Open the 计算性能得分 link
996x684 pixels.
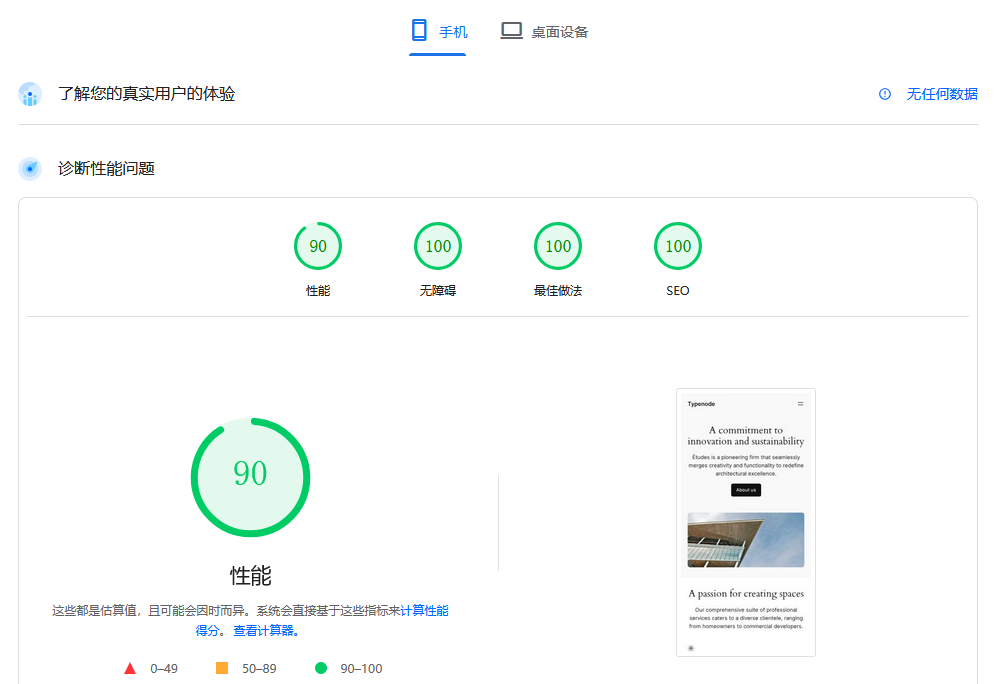point(424,610)
